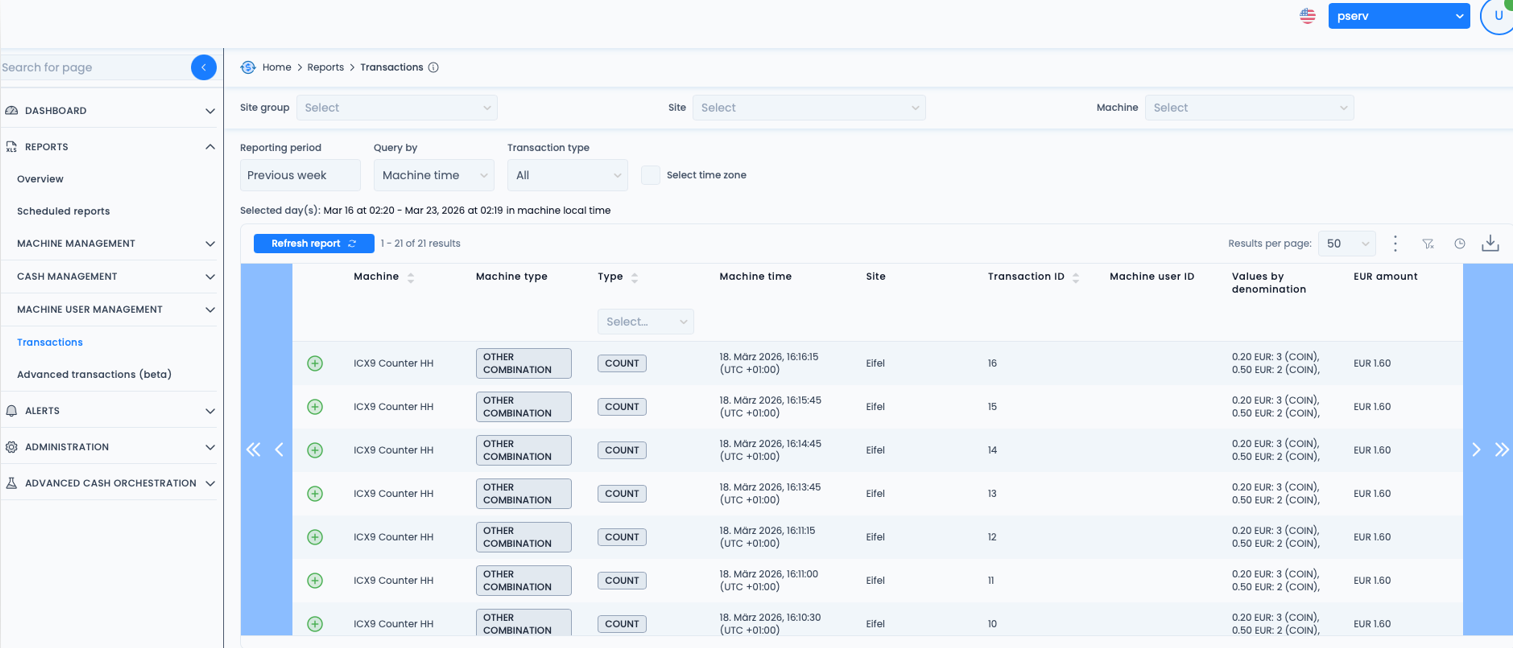This screenshot has width=1513, height=648.
Task: Click the Dashboard gauge icon in sidebar
Action: click(x=12, y=110)
